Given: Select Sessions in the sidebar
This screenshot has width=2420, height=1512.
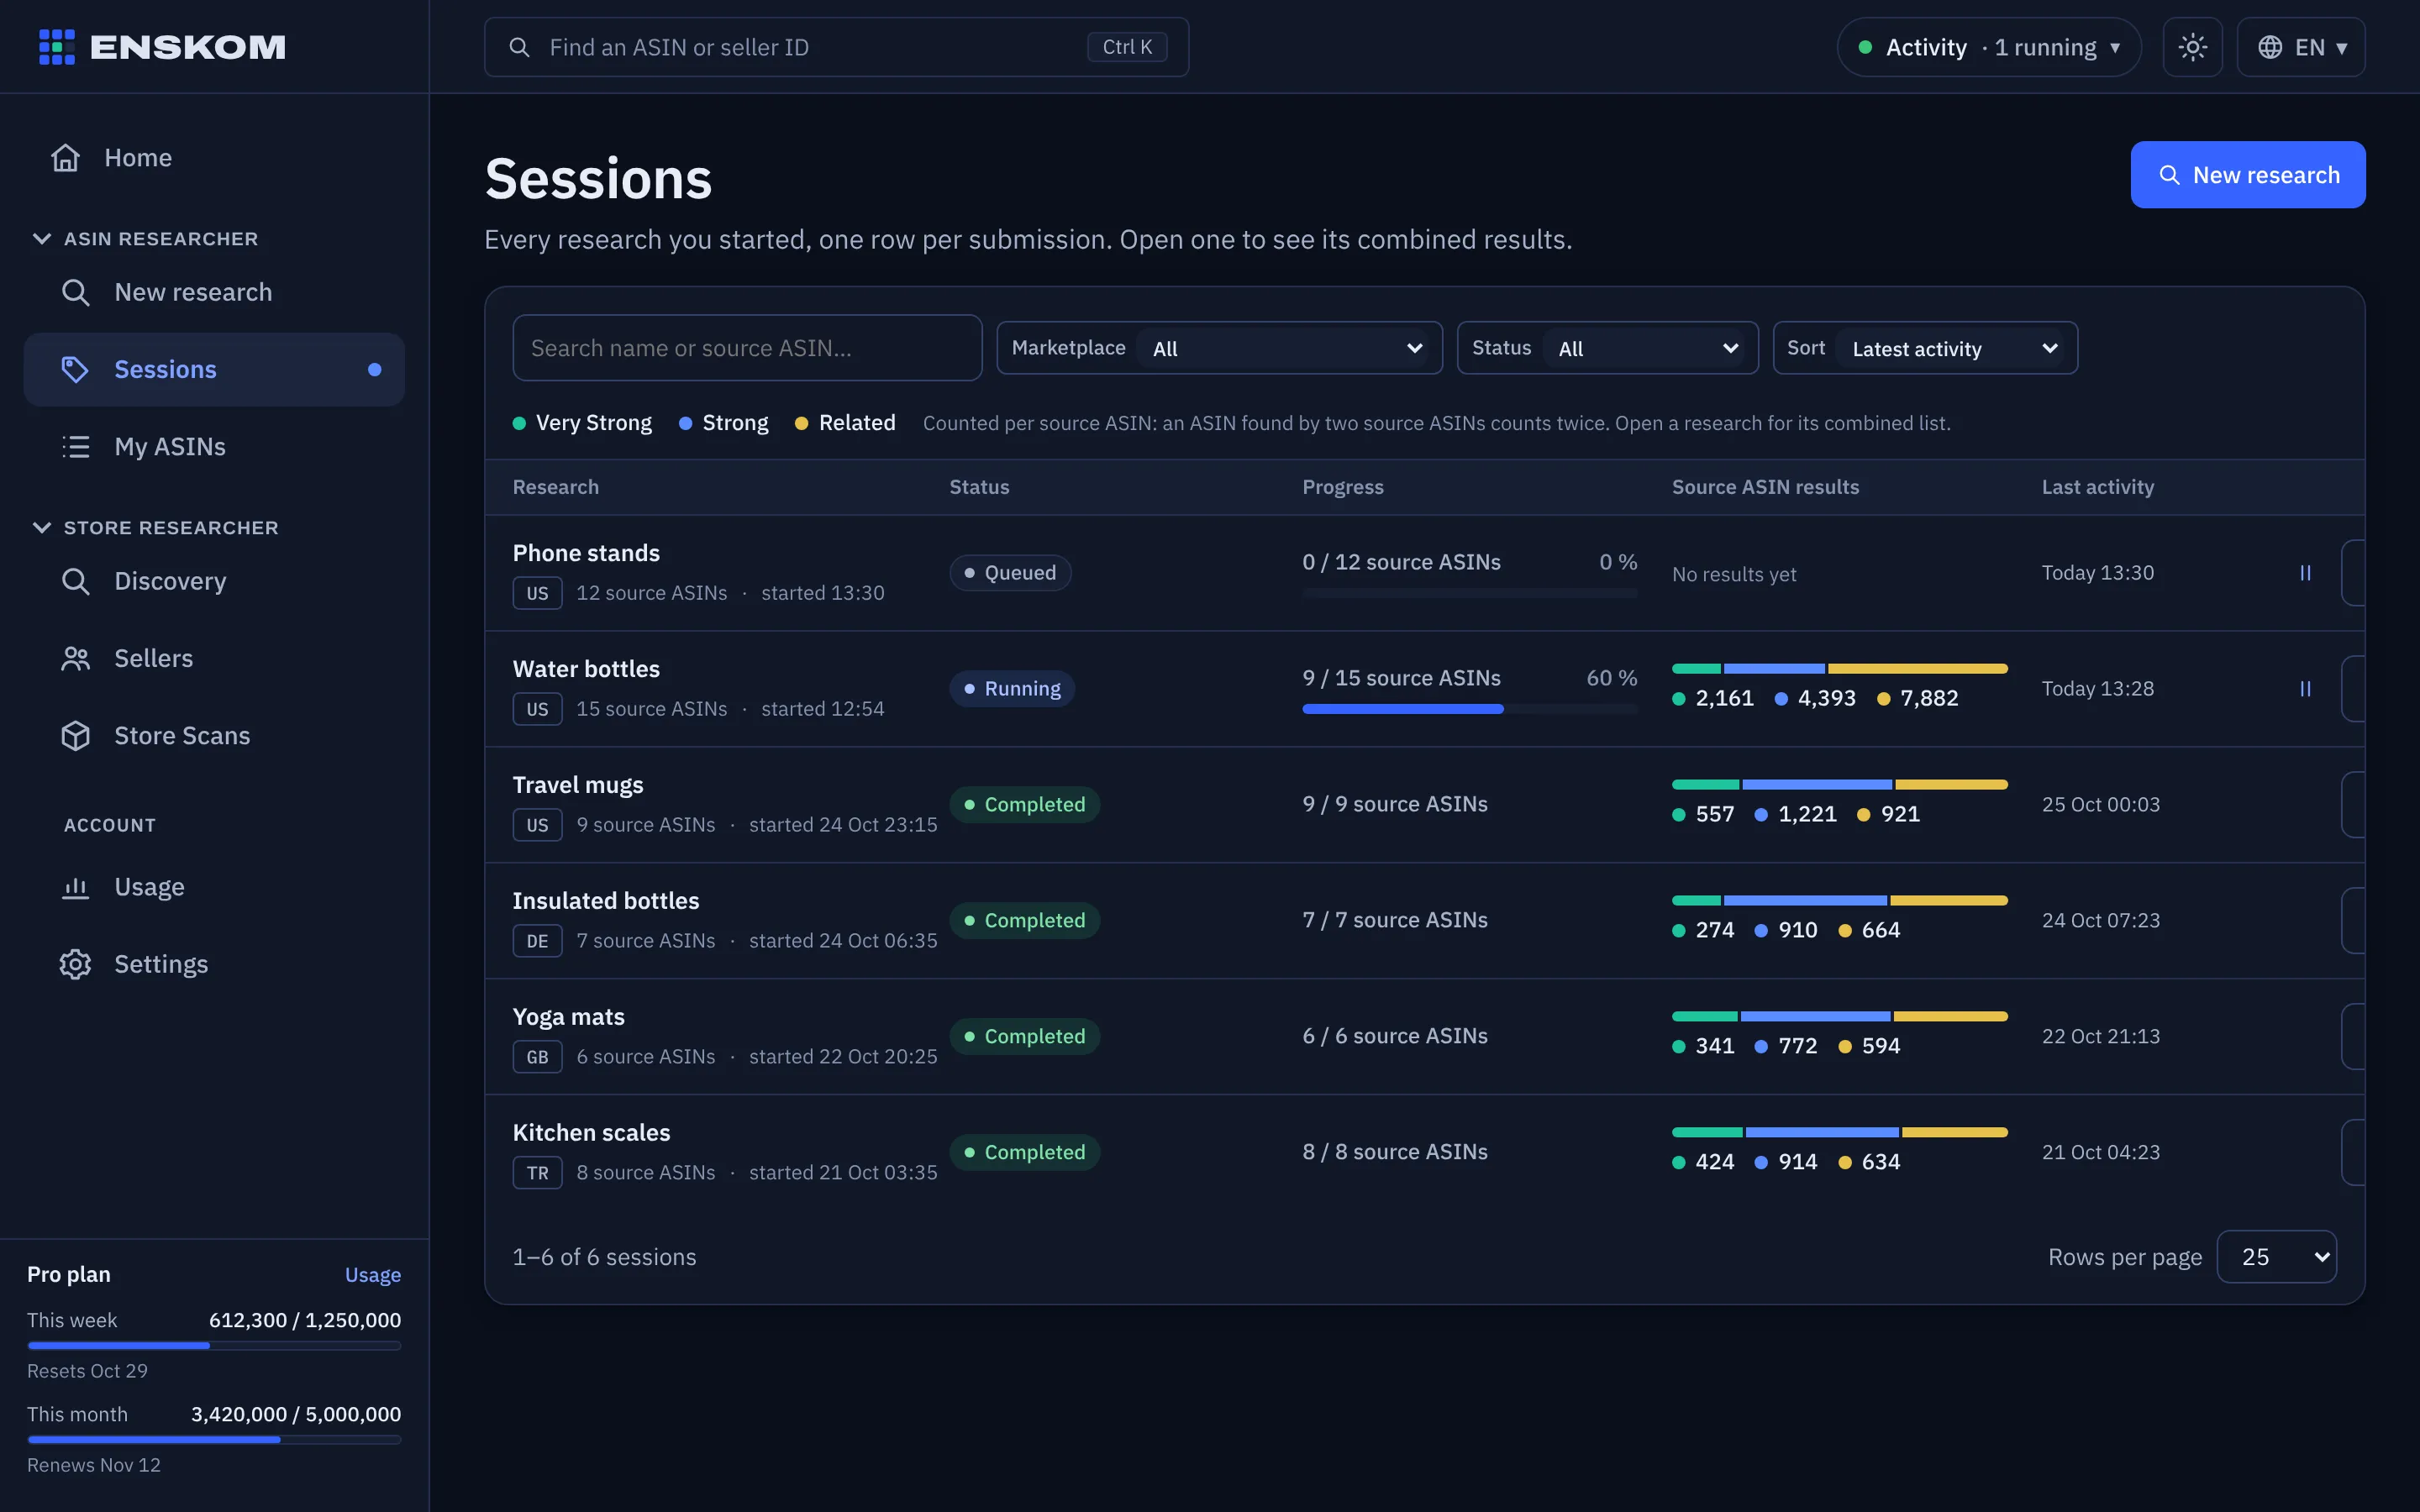Looking at the screenshot, I should click(214, 369).
